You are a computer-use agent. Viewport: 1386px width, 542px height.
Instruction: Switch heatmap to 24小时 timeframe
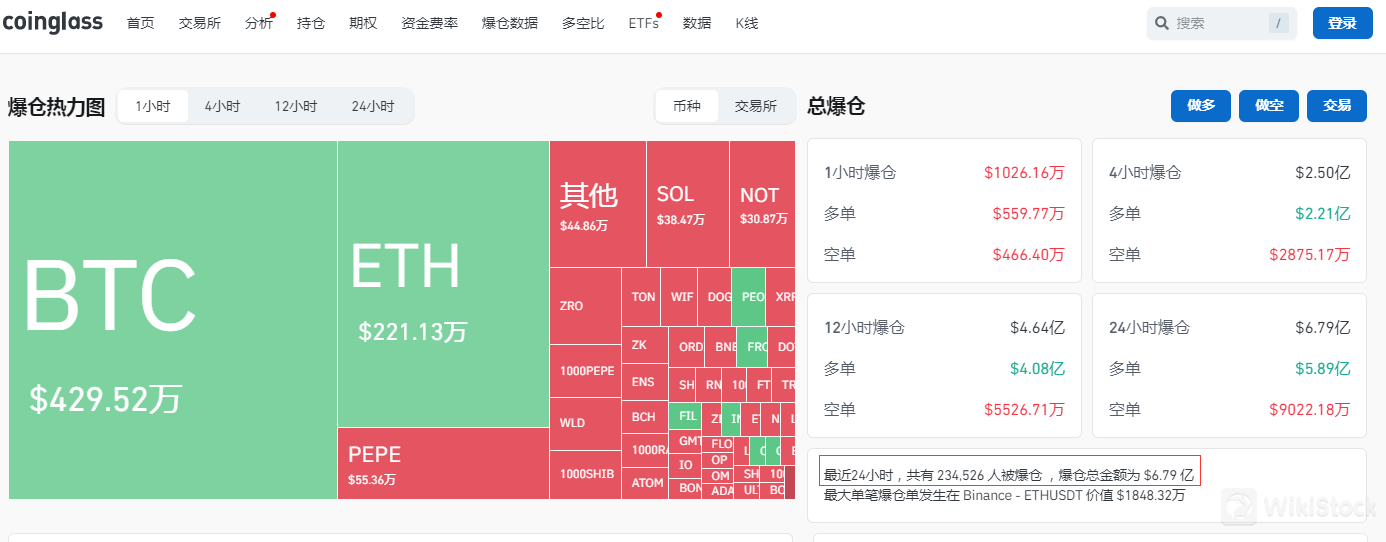pyautogui.click(x=372, y=106)
